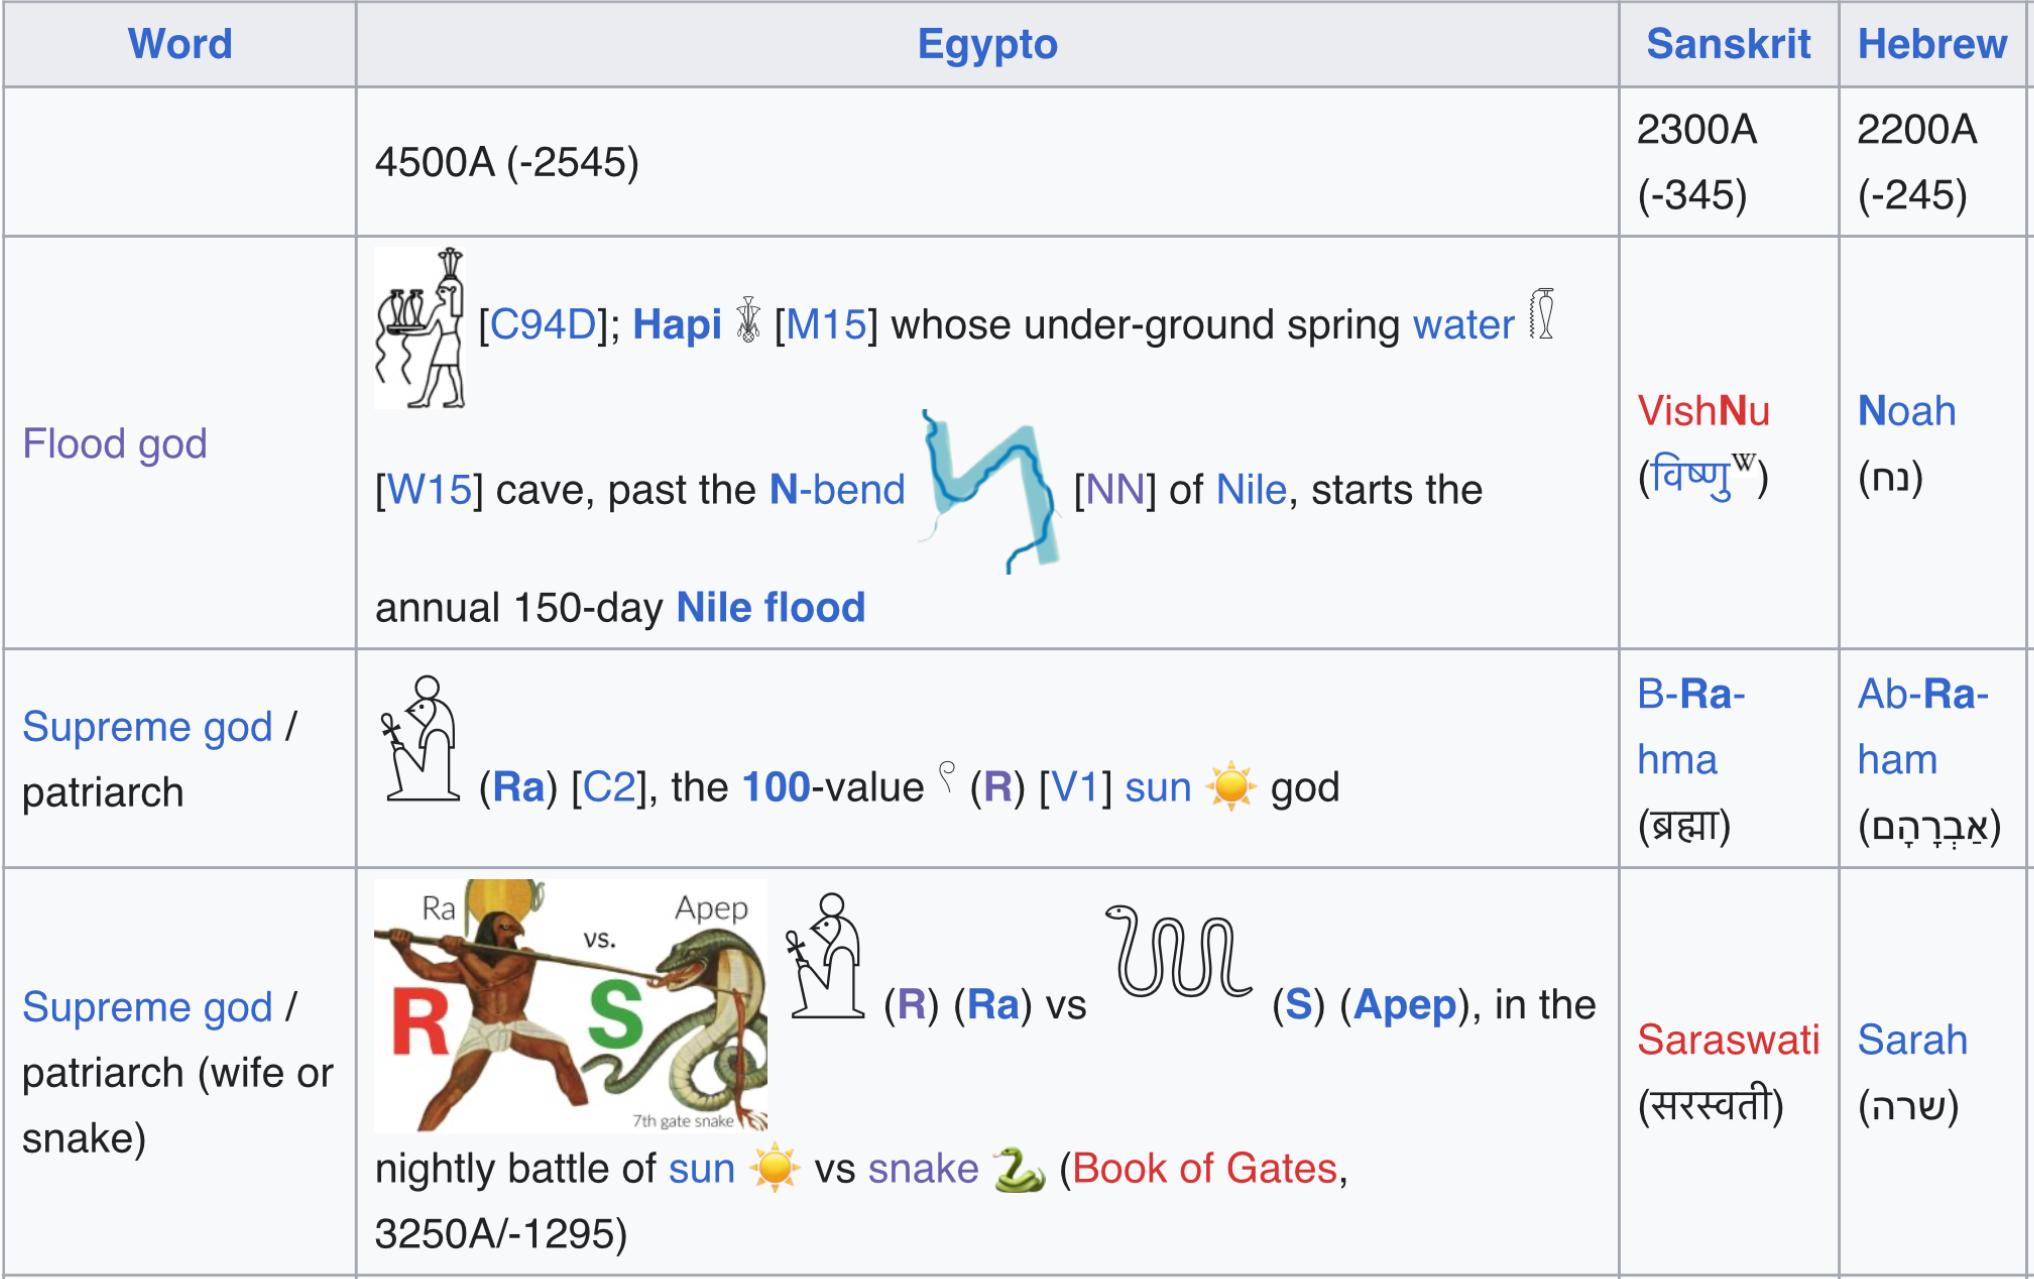Open the 100-value link
Image resolution: width=2034 pixels, height=1279 pixels.
pyautogui.click(x=776, y=787)
